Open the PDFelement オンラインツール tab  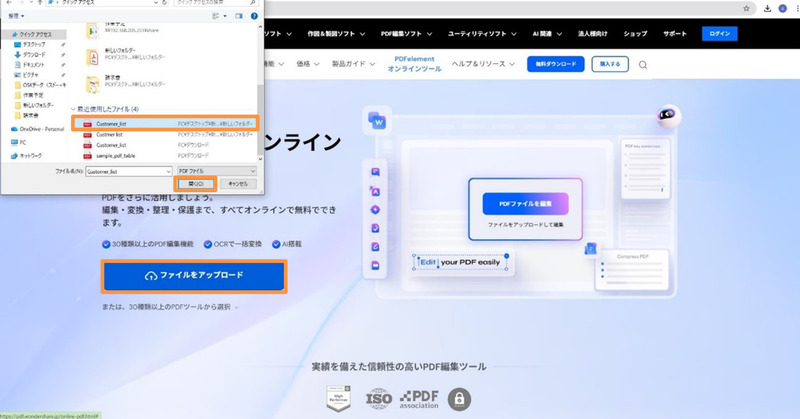click(414, 64)
